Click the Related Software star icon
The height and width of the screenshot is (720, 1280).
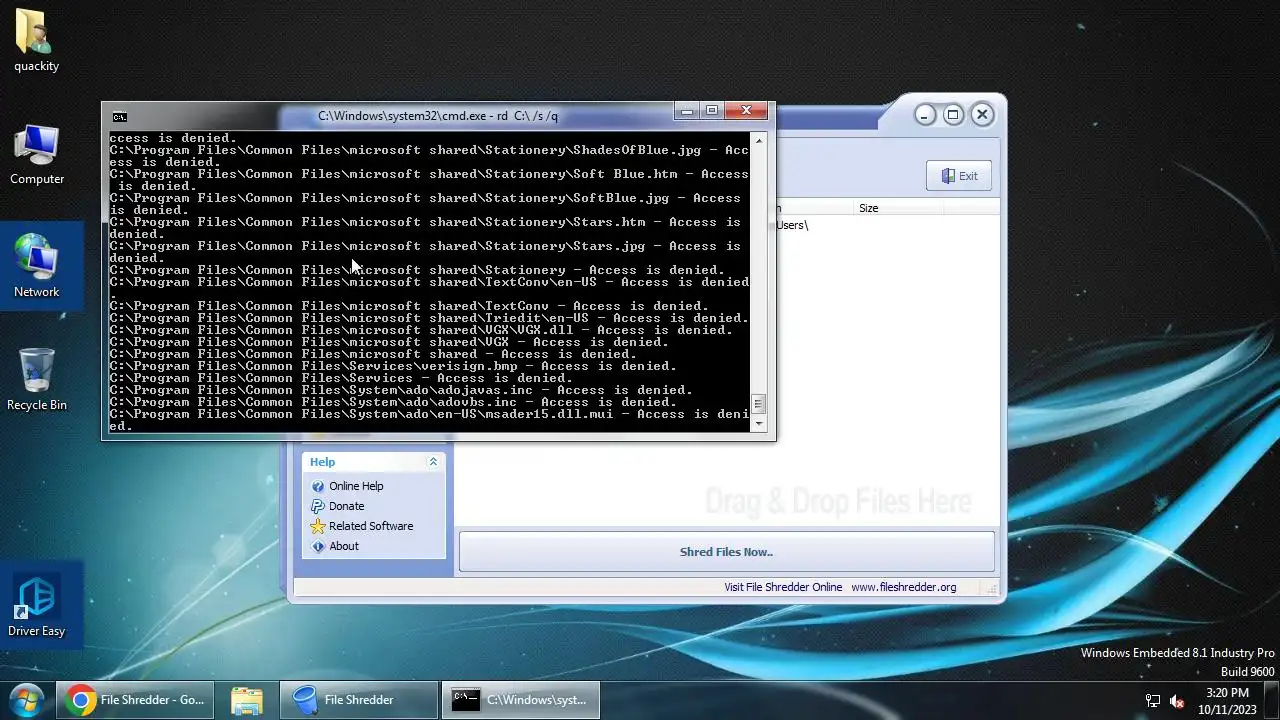pos(318,526)
